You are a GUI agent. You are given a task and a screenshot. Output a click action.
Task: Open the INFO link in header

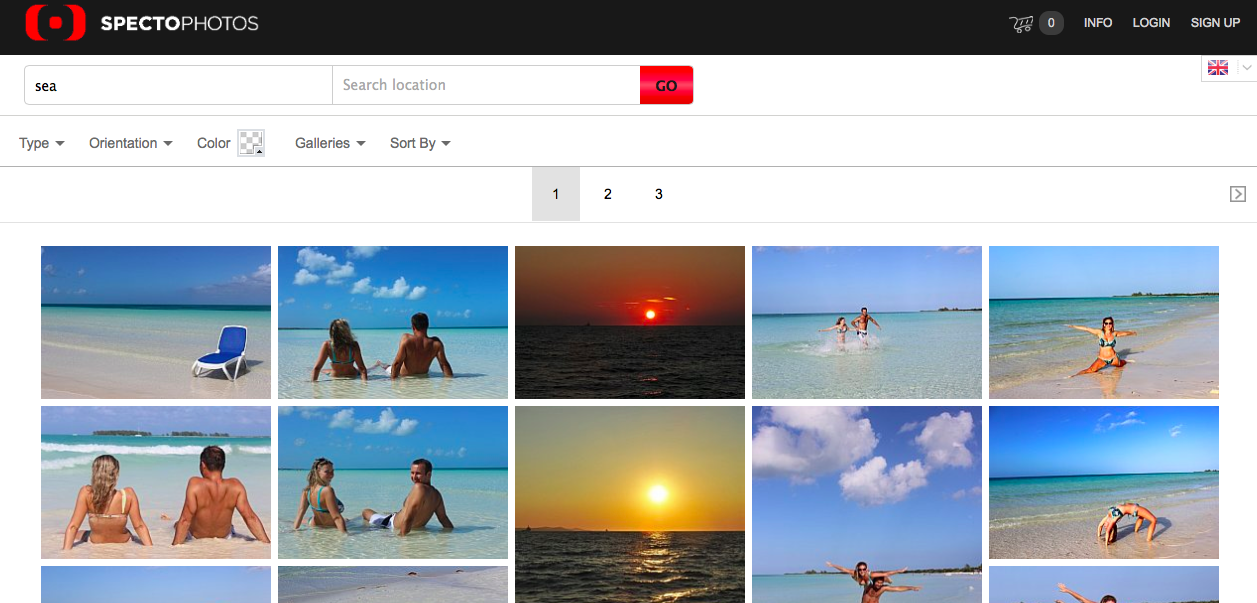click(1097, 23)
